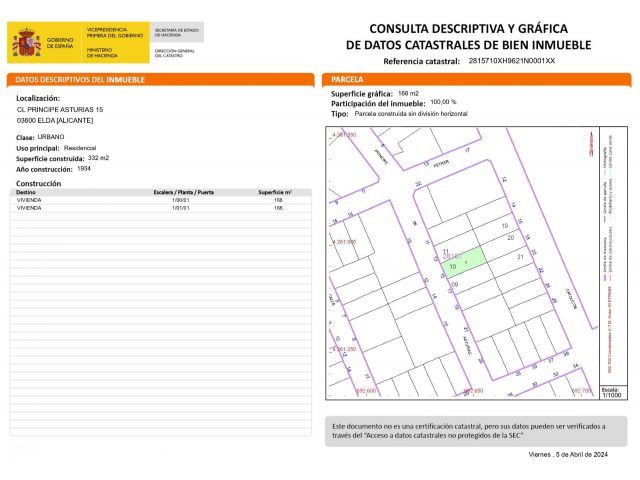Click the gray disclaimer note "Este documento no es..."
This screenshot has width=640, height=480.
476,431
